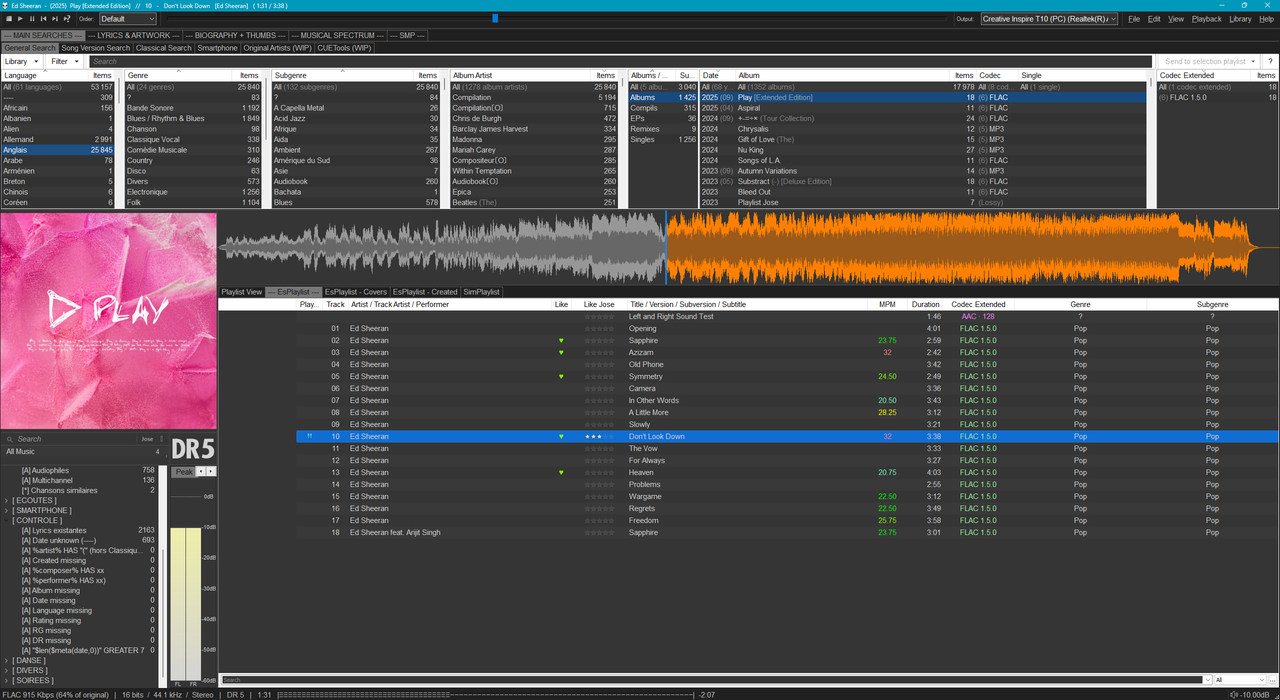The height and width of the screenshot is (700, 1280).
Task: Pause playback using the Pause button
Action: pos(32,19)
